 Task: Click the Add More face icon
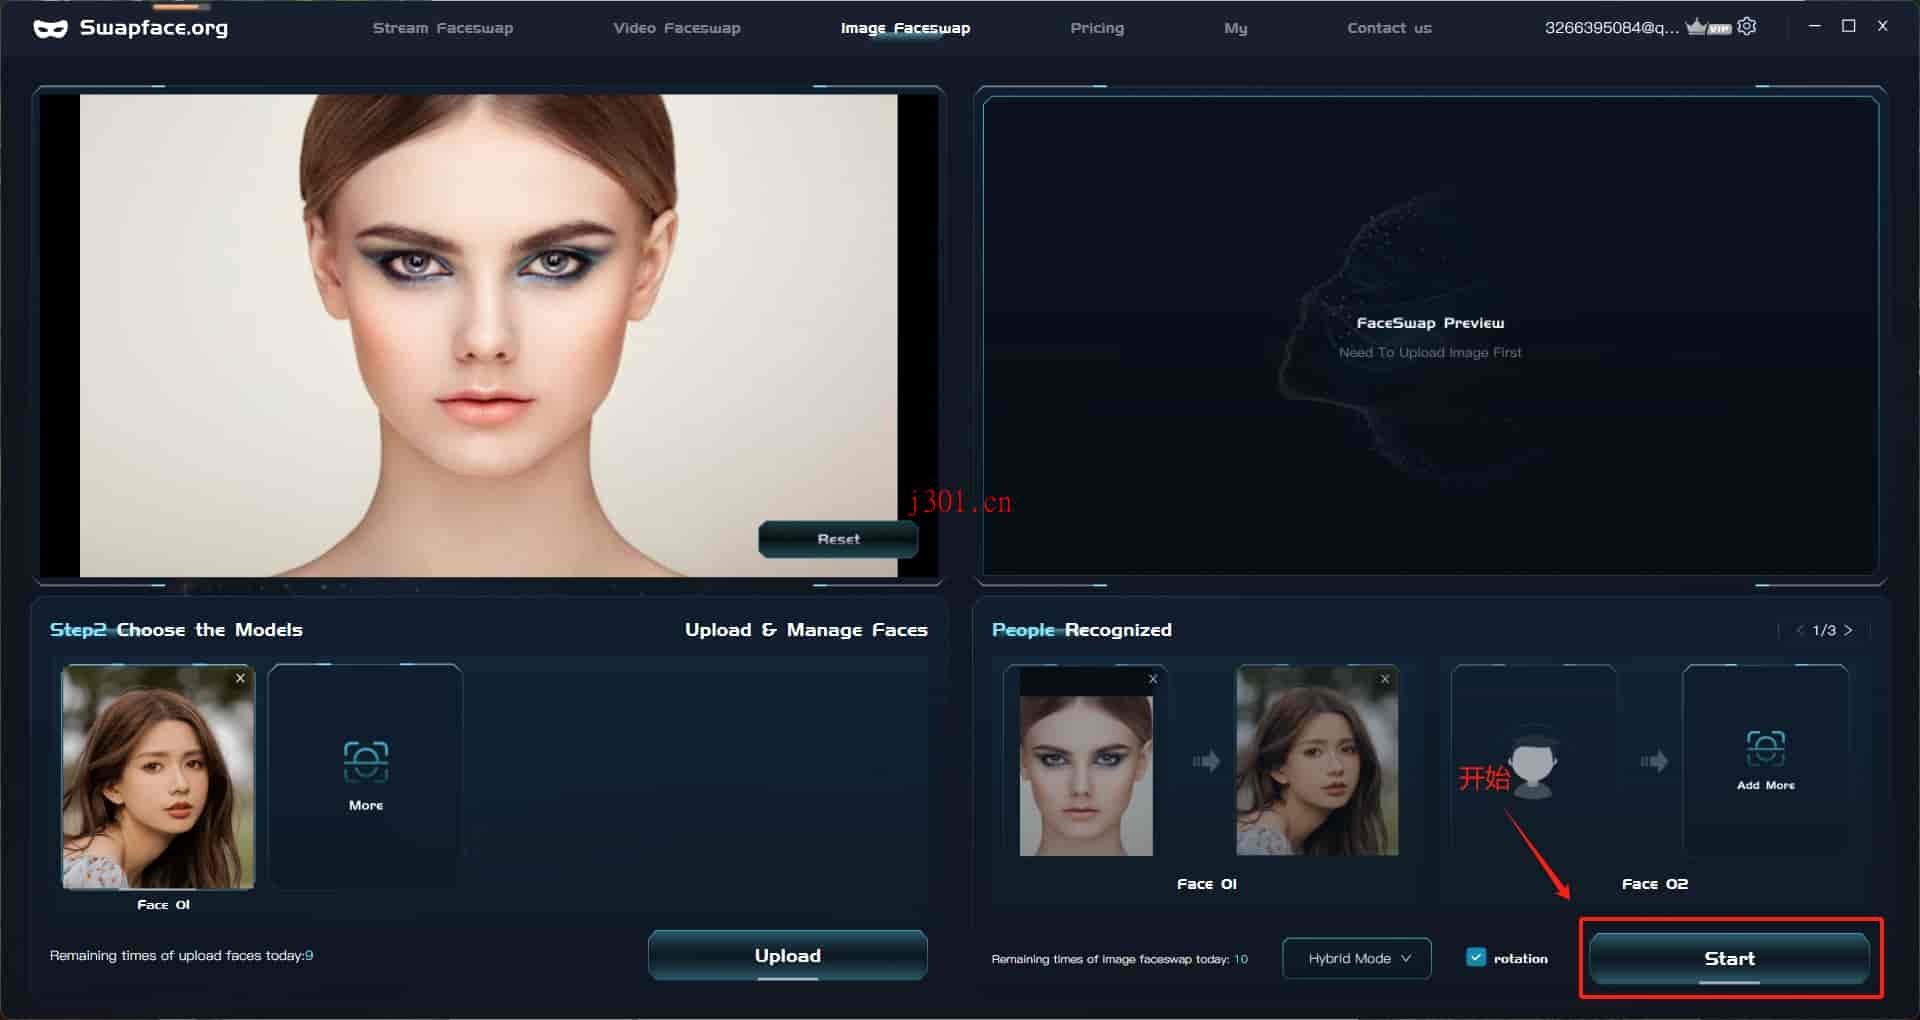click(x=1765, y=749)
